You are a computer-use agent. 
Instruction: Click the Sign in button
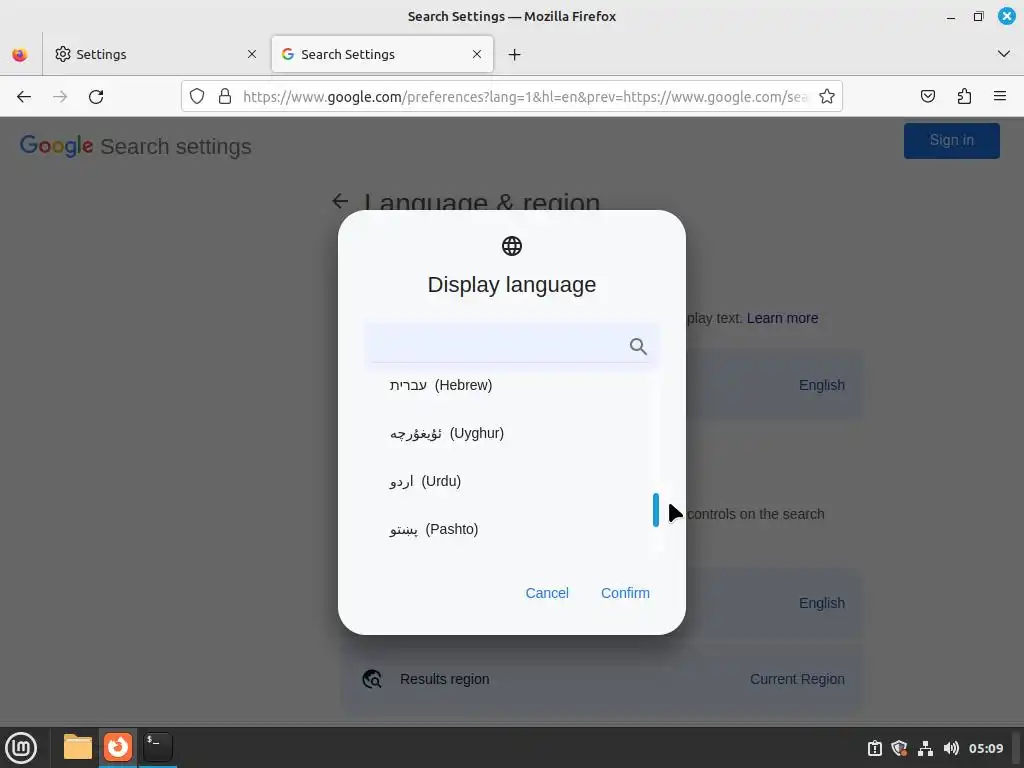click(x=952, y=140)
